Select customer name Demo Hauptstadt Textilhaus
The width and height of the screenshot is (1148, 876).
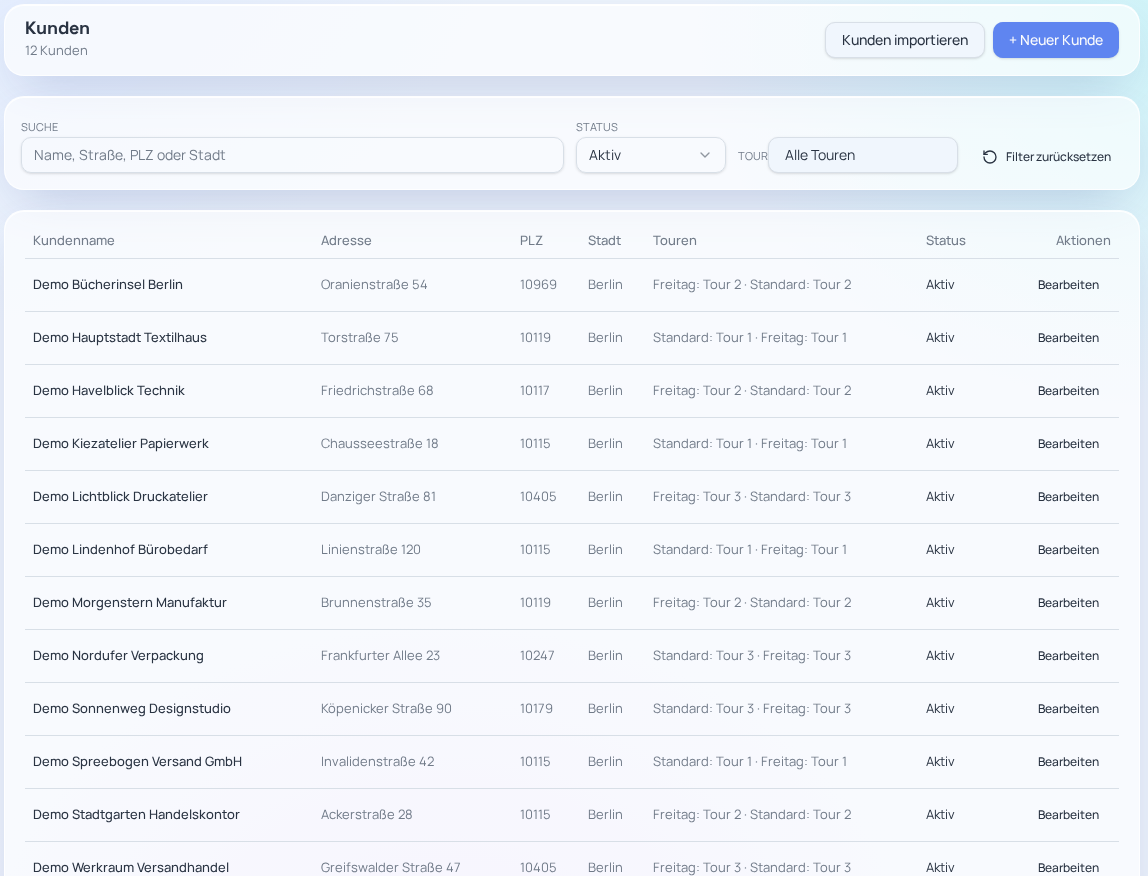pyautogui.click(x=119, y=338)
